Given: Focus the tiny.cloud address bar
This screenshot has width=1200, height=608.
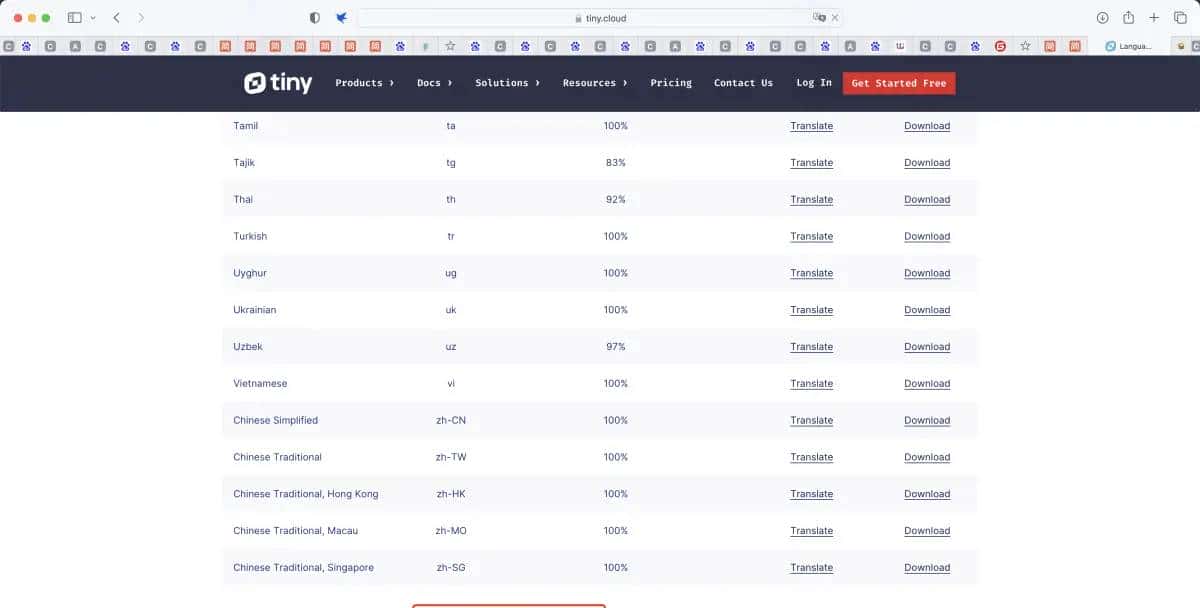Looking at the screenshot, I should click(600, 18).
